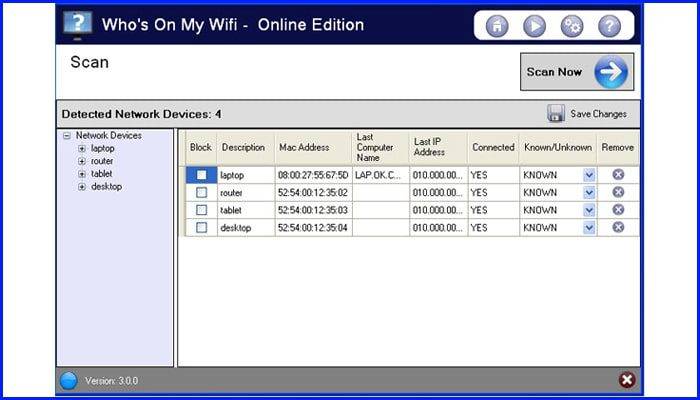Click the LAP.OK.C... computer name cell

click(x=380, y=175)
